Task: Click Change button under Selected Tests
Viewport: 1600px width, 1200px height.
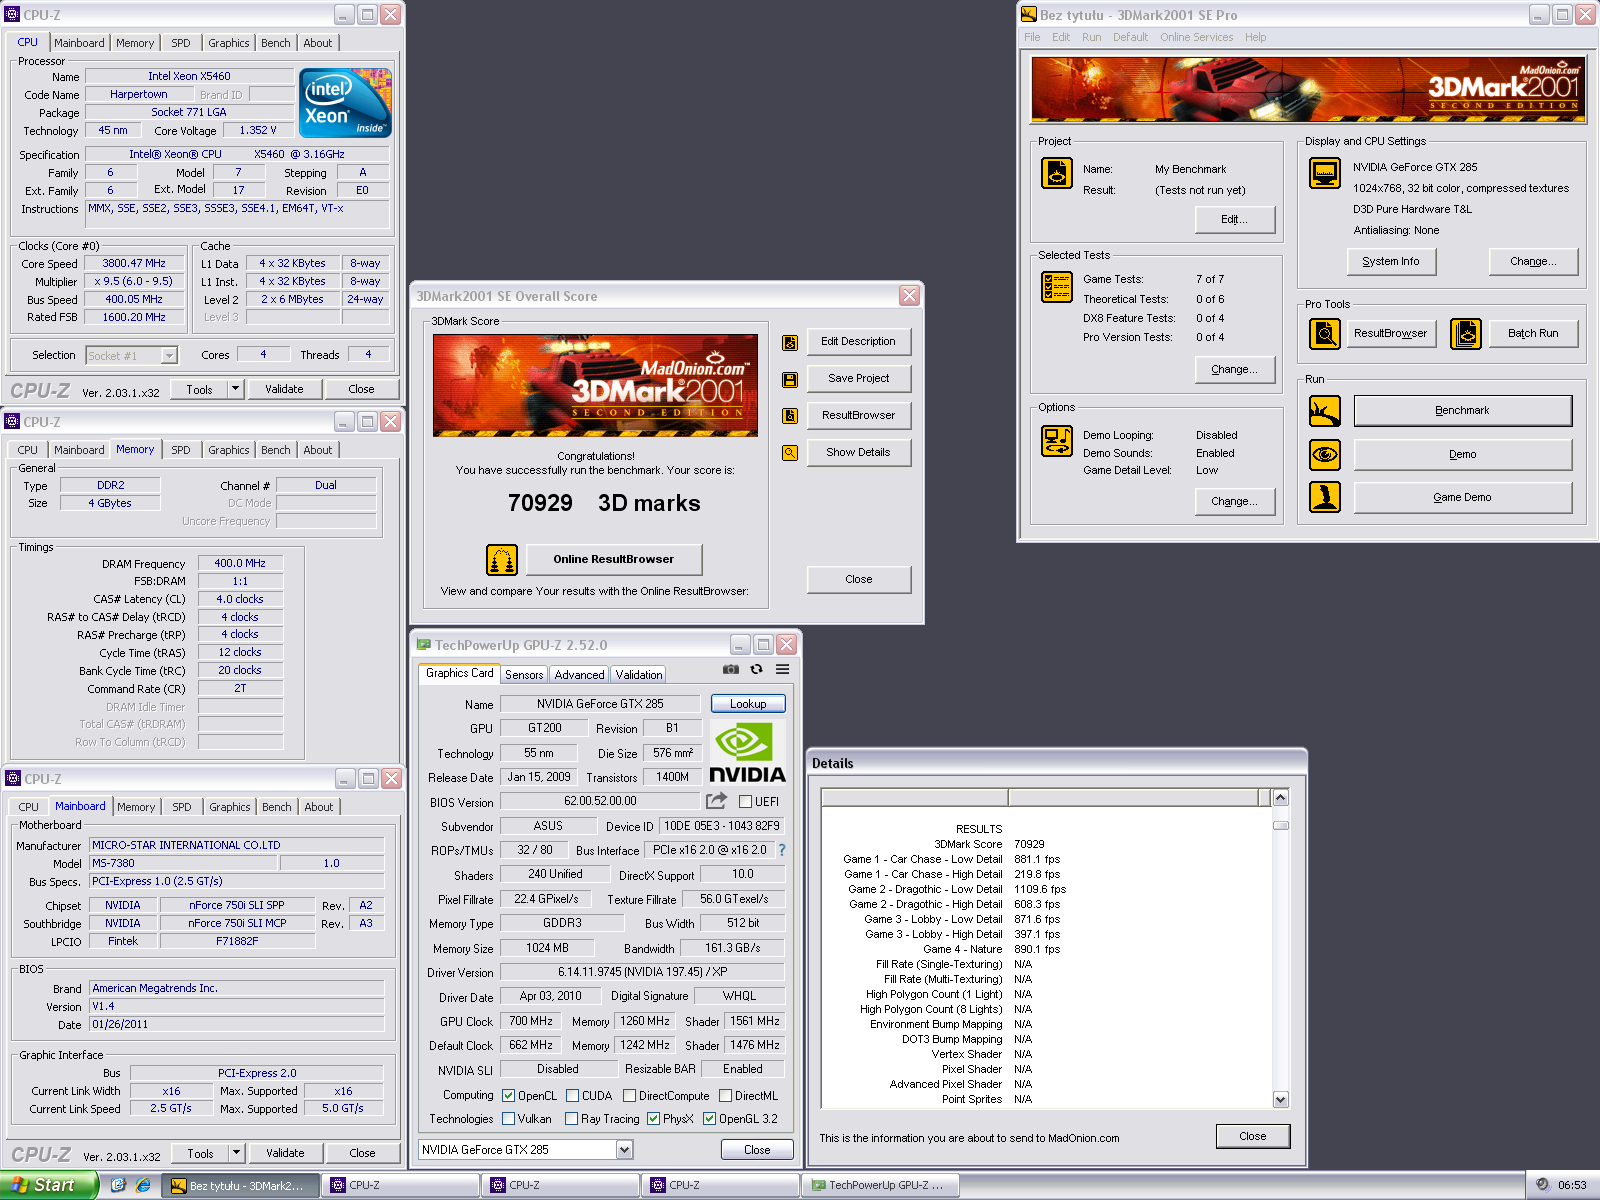Action: pos(1235,369)
